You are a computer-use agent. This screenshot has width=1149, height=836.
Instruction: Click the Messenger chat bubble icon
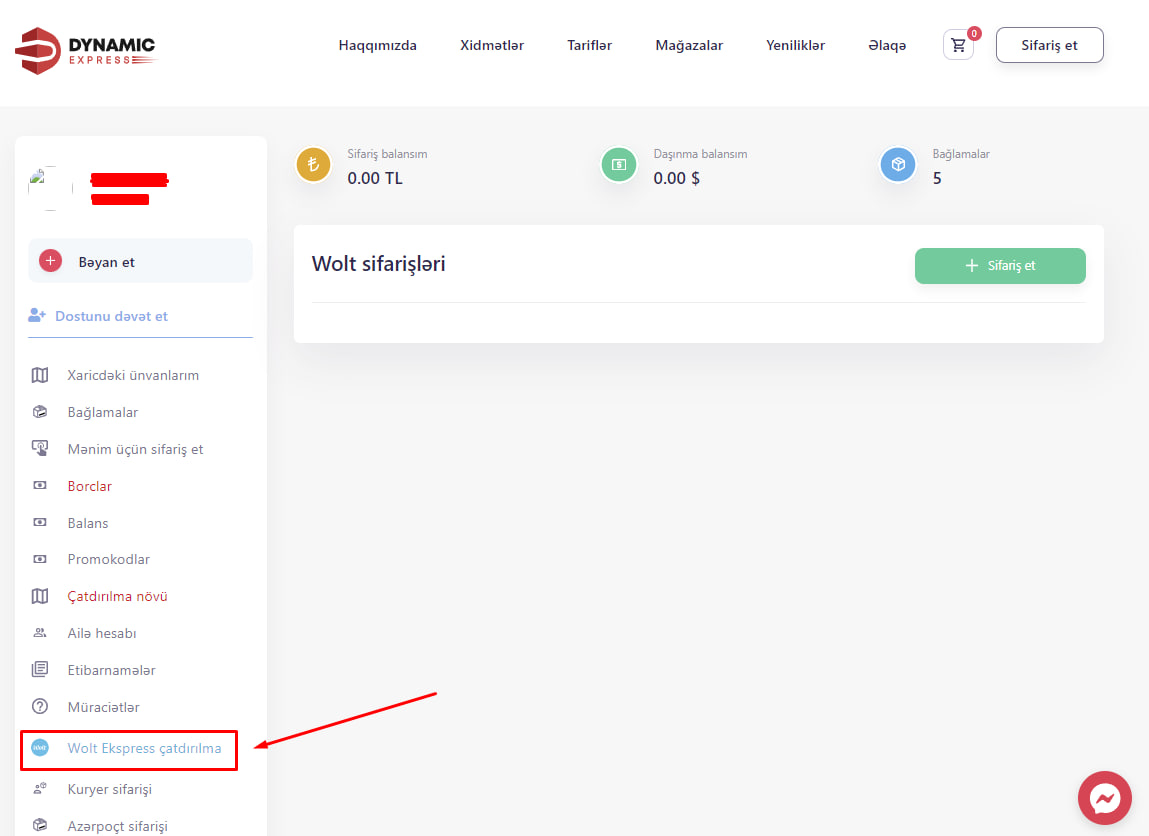(1104, 798)
